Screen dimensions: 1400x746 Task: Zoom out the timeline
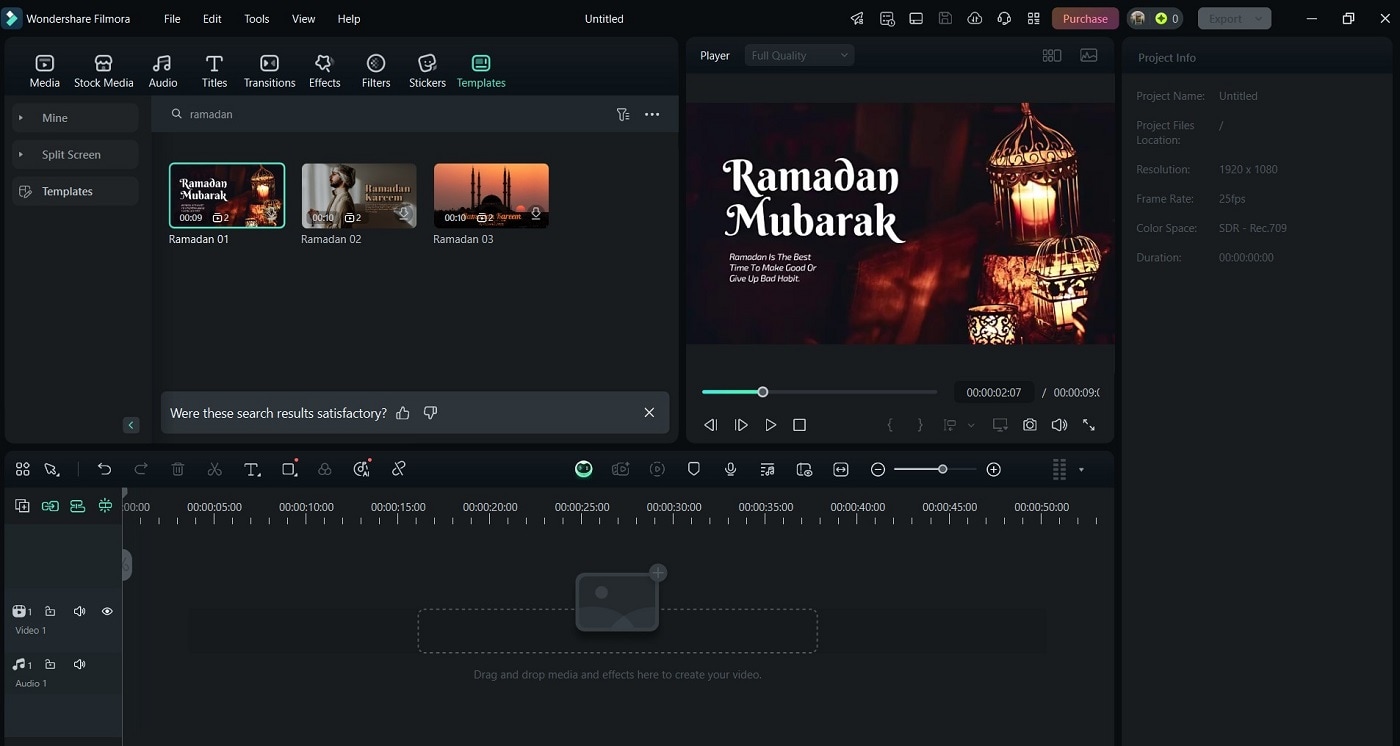point(878,469)
